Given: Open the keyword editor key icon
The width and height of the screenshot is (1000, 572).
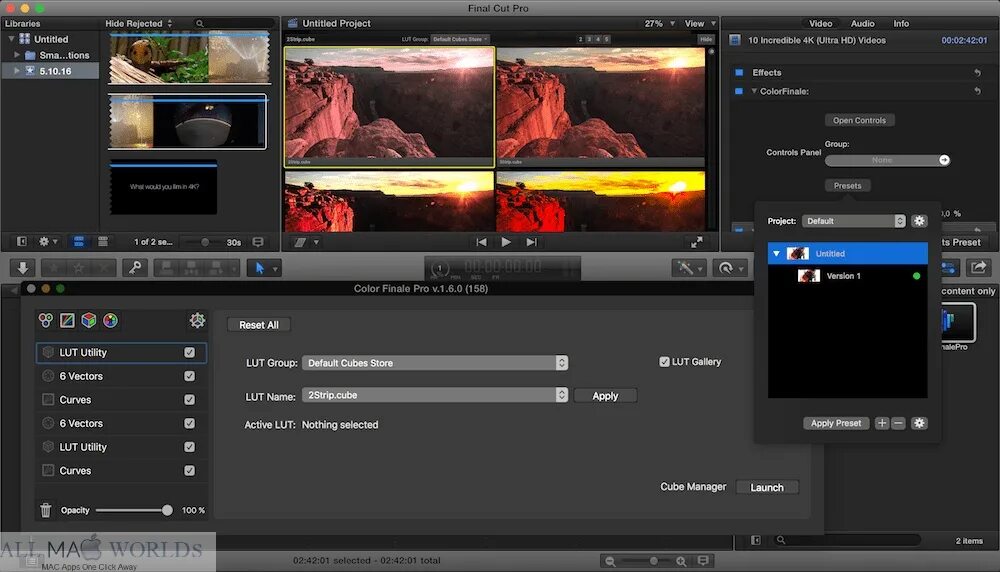Looking at the screenshot, I should pos(135,268).
